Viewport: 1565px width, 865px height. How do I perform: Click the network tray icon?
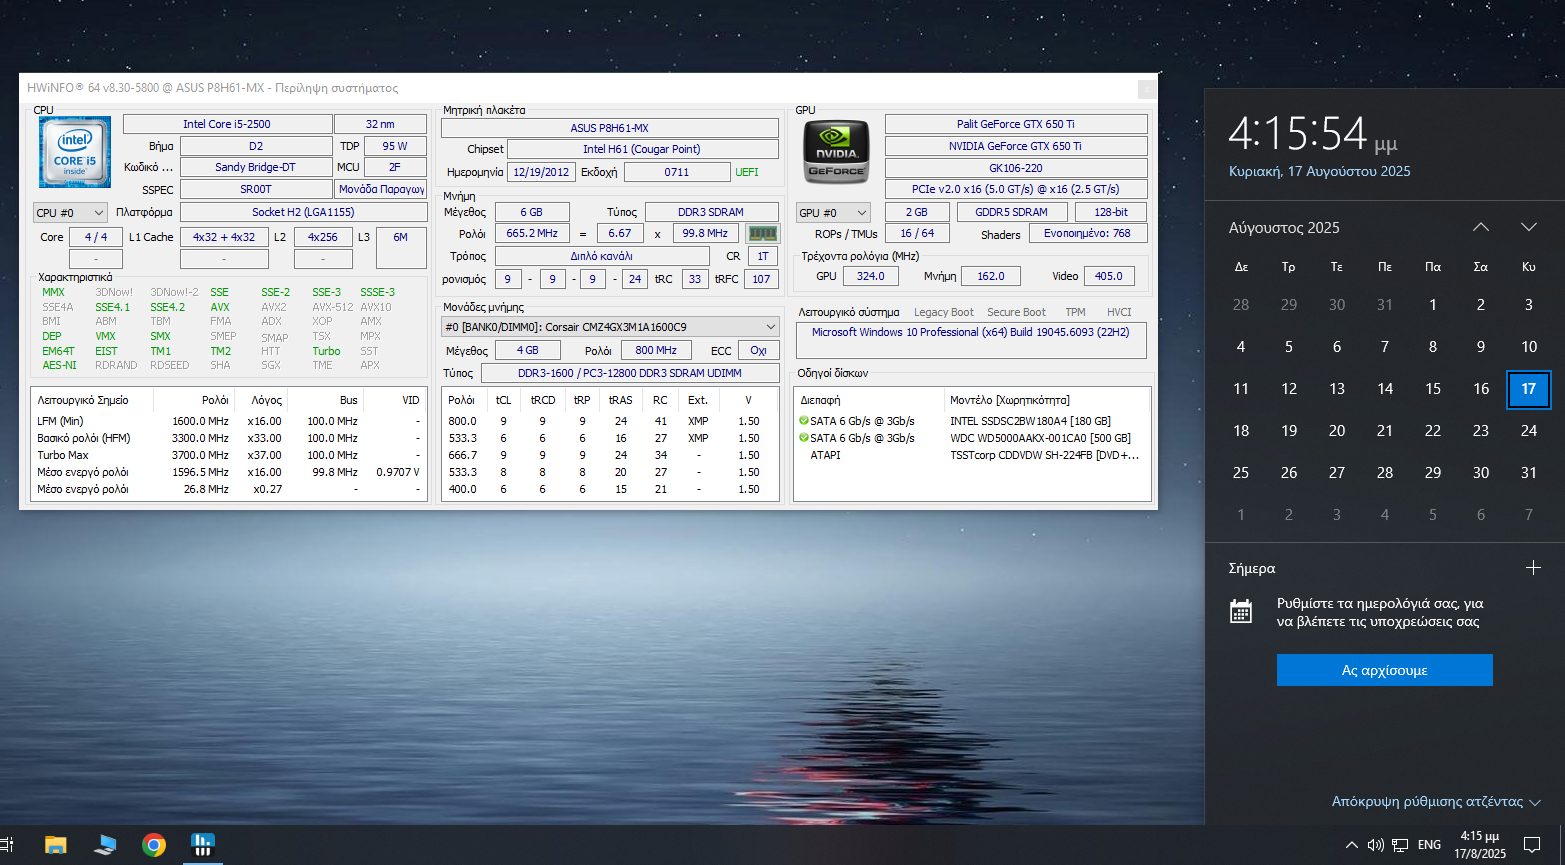tap(1400, 845)
